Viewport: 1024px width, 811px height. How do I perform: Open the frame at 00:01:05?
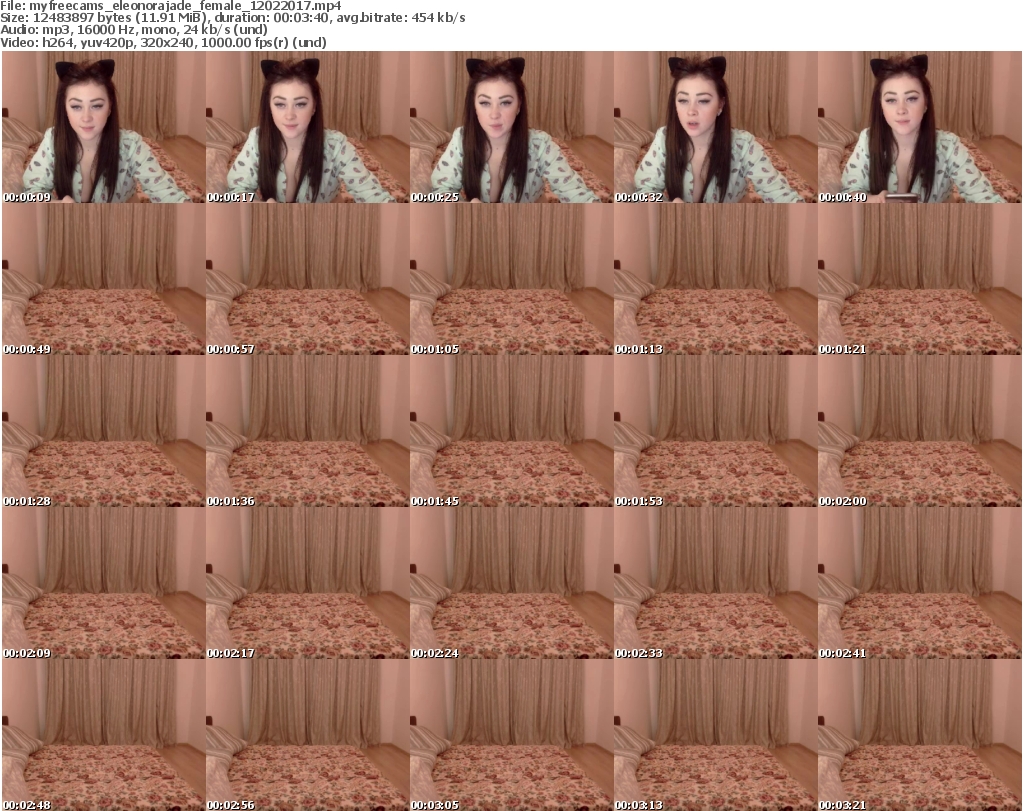(x=511, y=279)
